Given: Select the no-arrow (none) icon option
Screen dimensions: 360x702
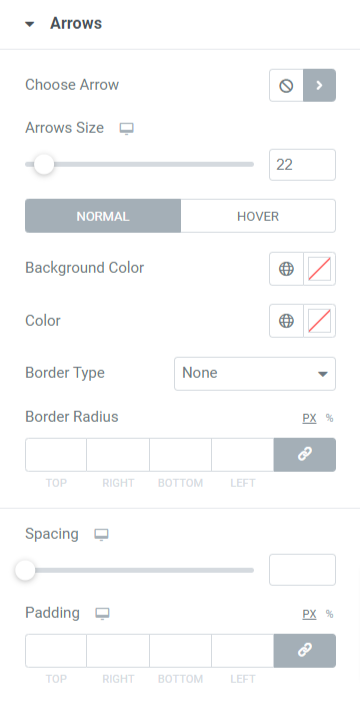Looking at the screenshot, I should [x=286, y=85].
